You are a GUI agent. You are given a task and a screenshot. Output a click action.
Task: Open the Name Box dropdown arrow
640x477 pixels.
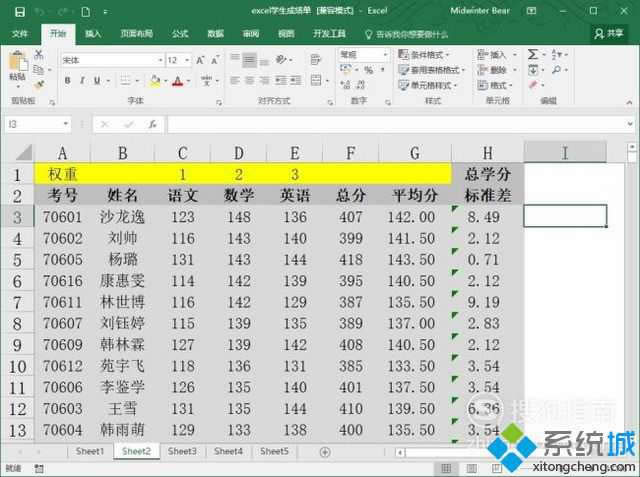pyautogui.click(x=65, y=124)
